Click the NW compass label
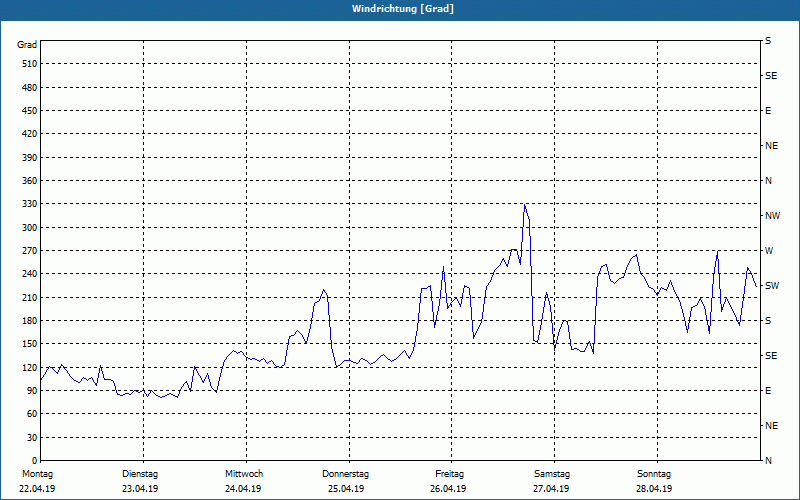Viewport: 800px width, 500px height. pos(772,216)
